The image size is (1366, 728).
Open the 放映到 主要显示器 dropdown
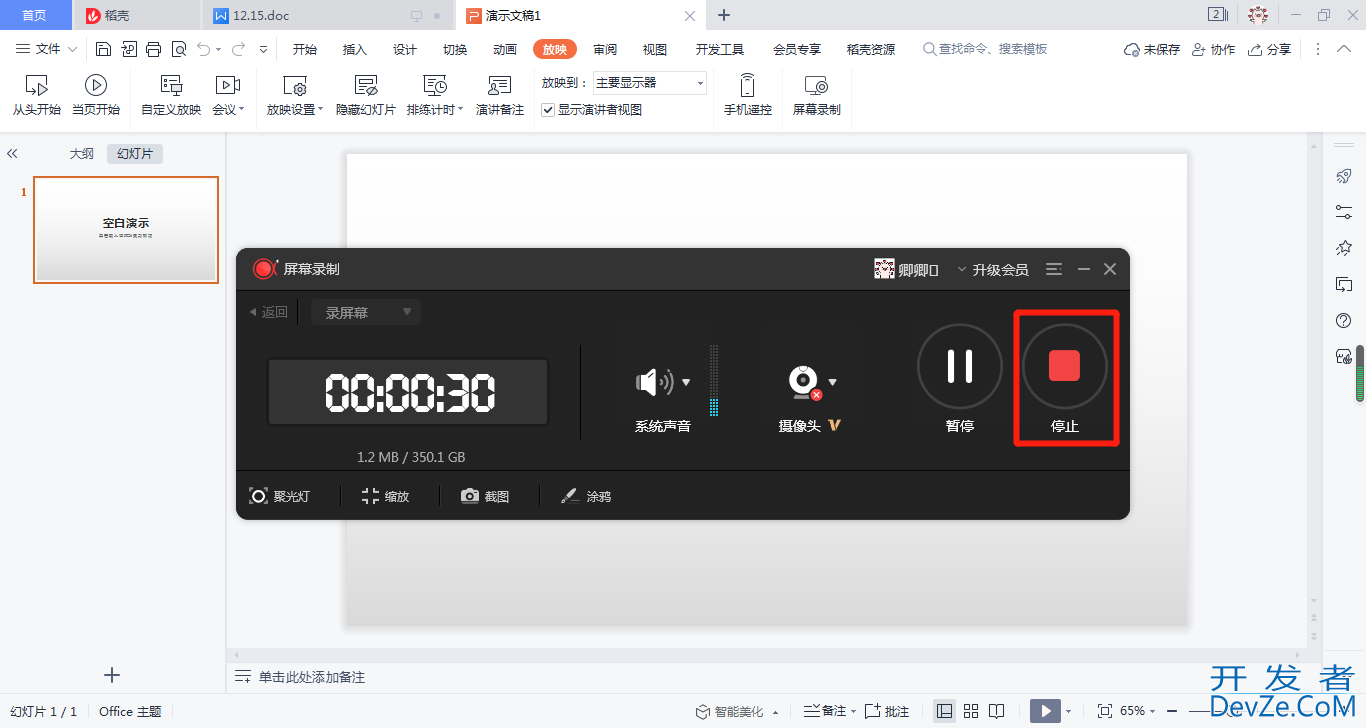coord(650,83)
